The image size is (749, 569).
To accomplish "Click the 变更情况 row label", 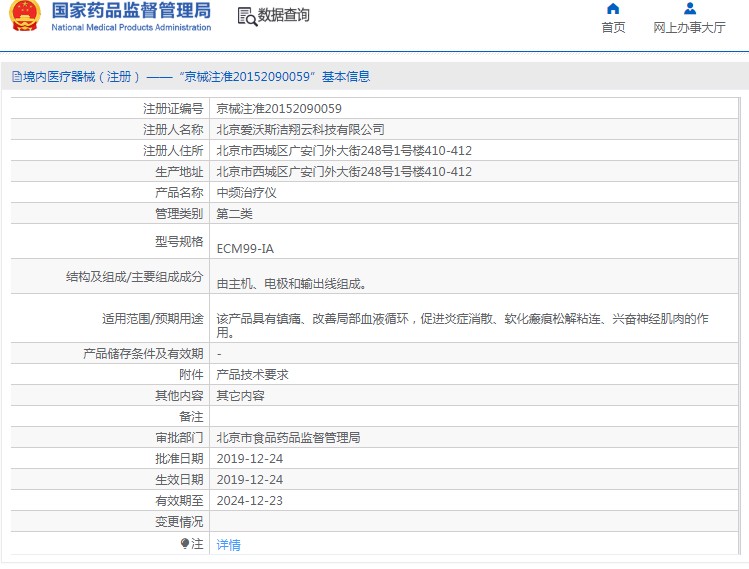I will click(179, 522).
